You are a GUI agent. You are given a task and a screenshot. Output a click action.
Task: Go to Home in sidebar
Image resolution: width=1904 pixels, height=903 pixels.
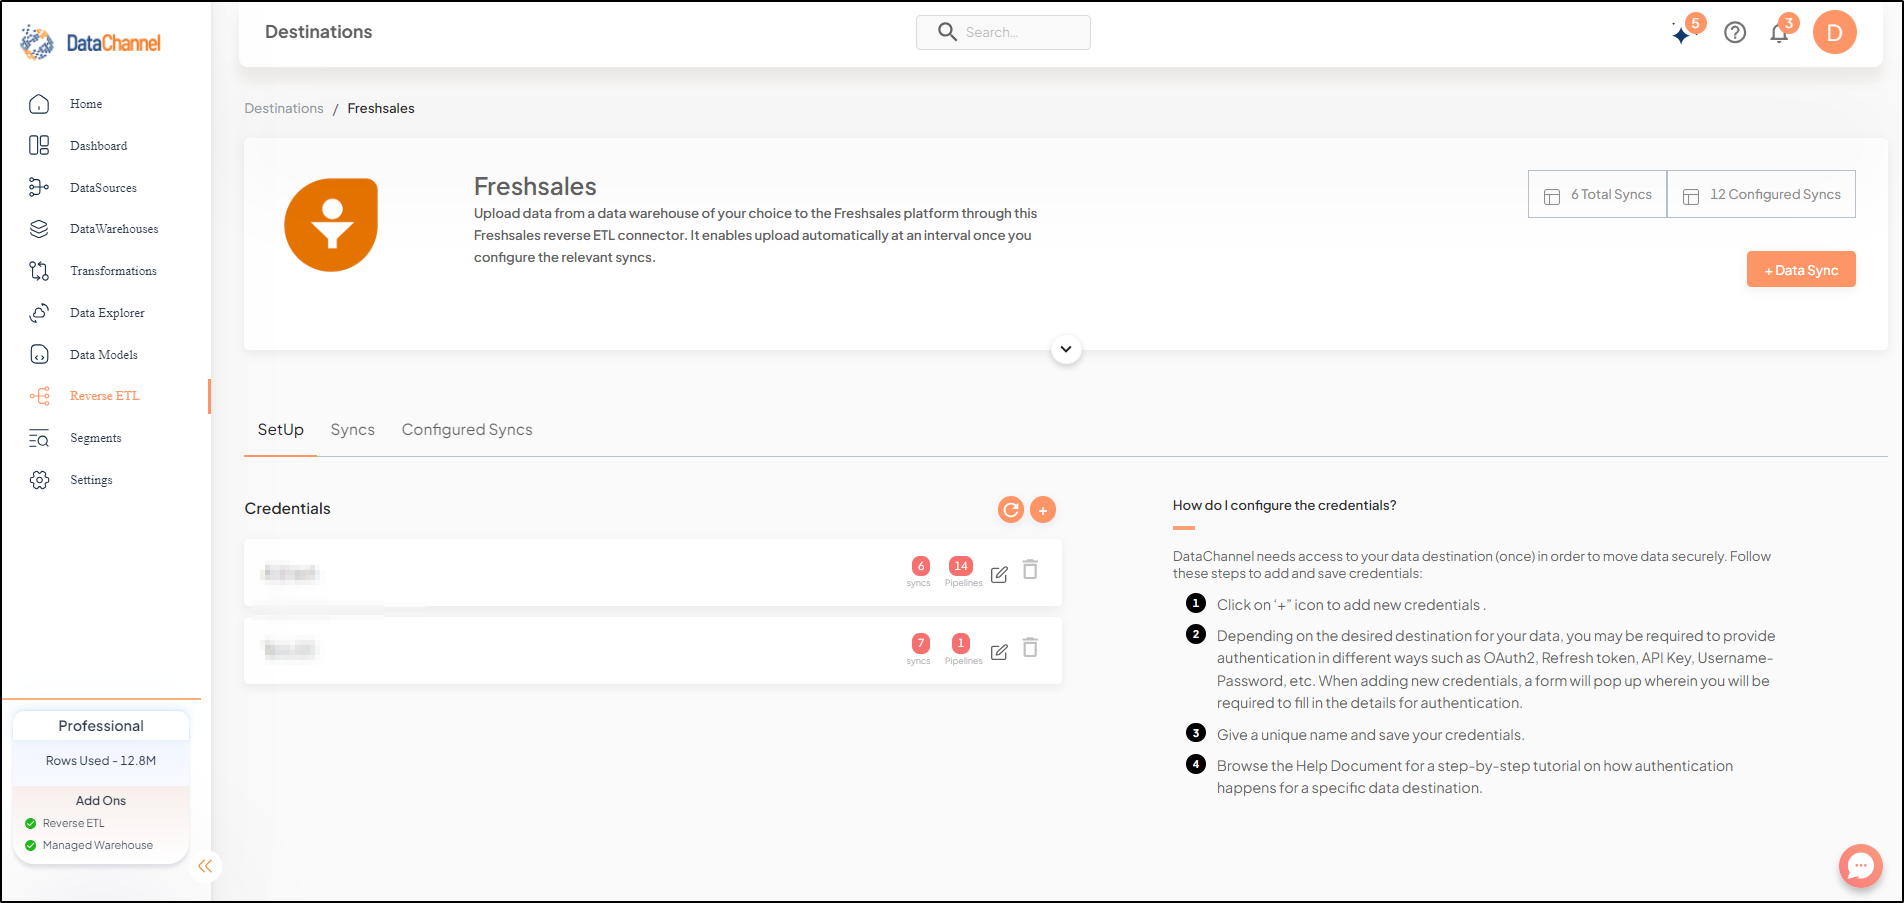point(86,104)
